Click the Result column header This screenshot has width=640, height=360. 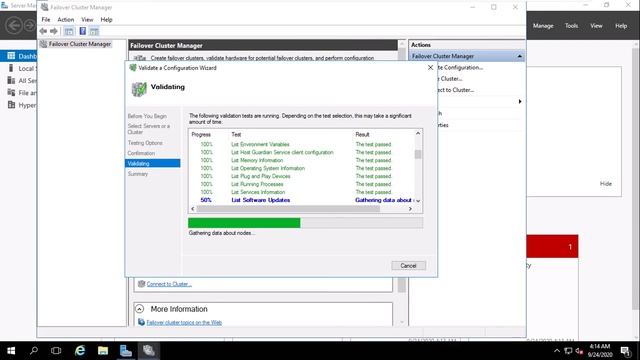(362, 134)
